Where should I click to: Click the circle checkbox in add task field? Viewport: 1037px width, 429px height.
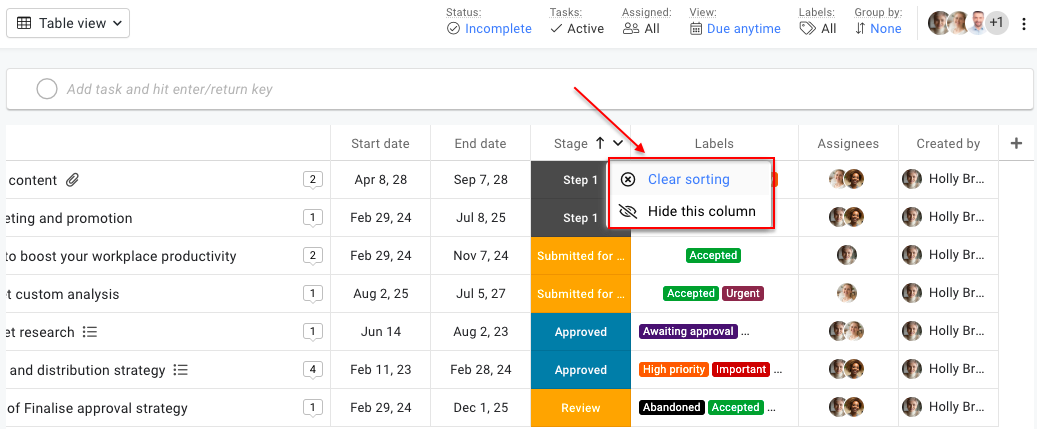47,89
